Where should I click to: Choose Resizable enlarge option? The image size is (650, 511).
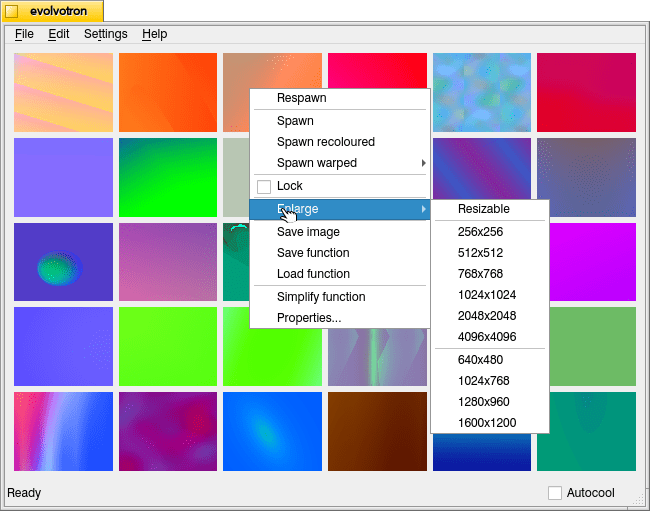[x=490, y=209]
